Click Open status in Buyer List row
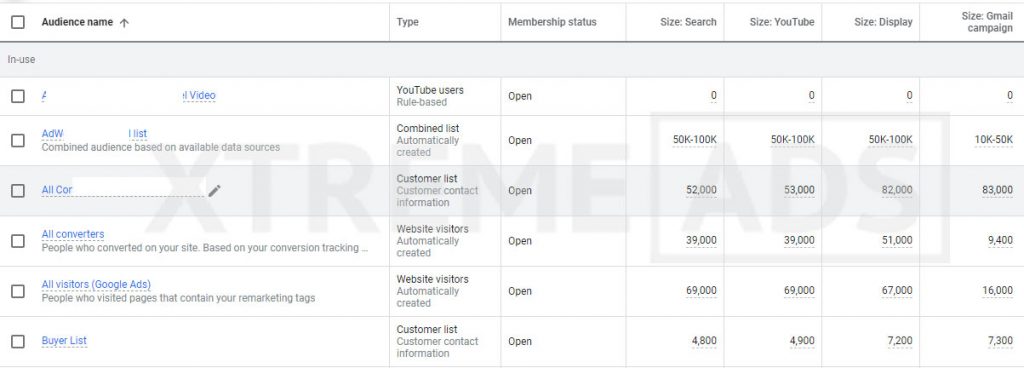Image resolution: width=1024 pixels, height=368 pixels. (520, 341)
